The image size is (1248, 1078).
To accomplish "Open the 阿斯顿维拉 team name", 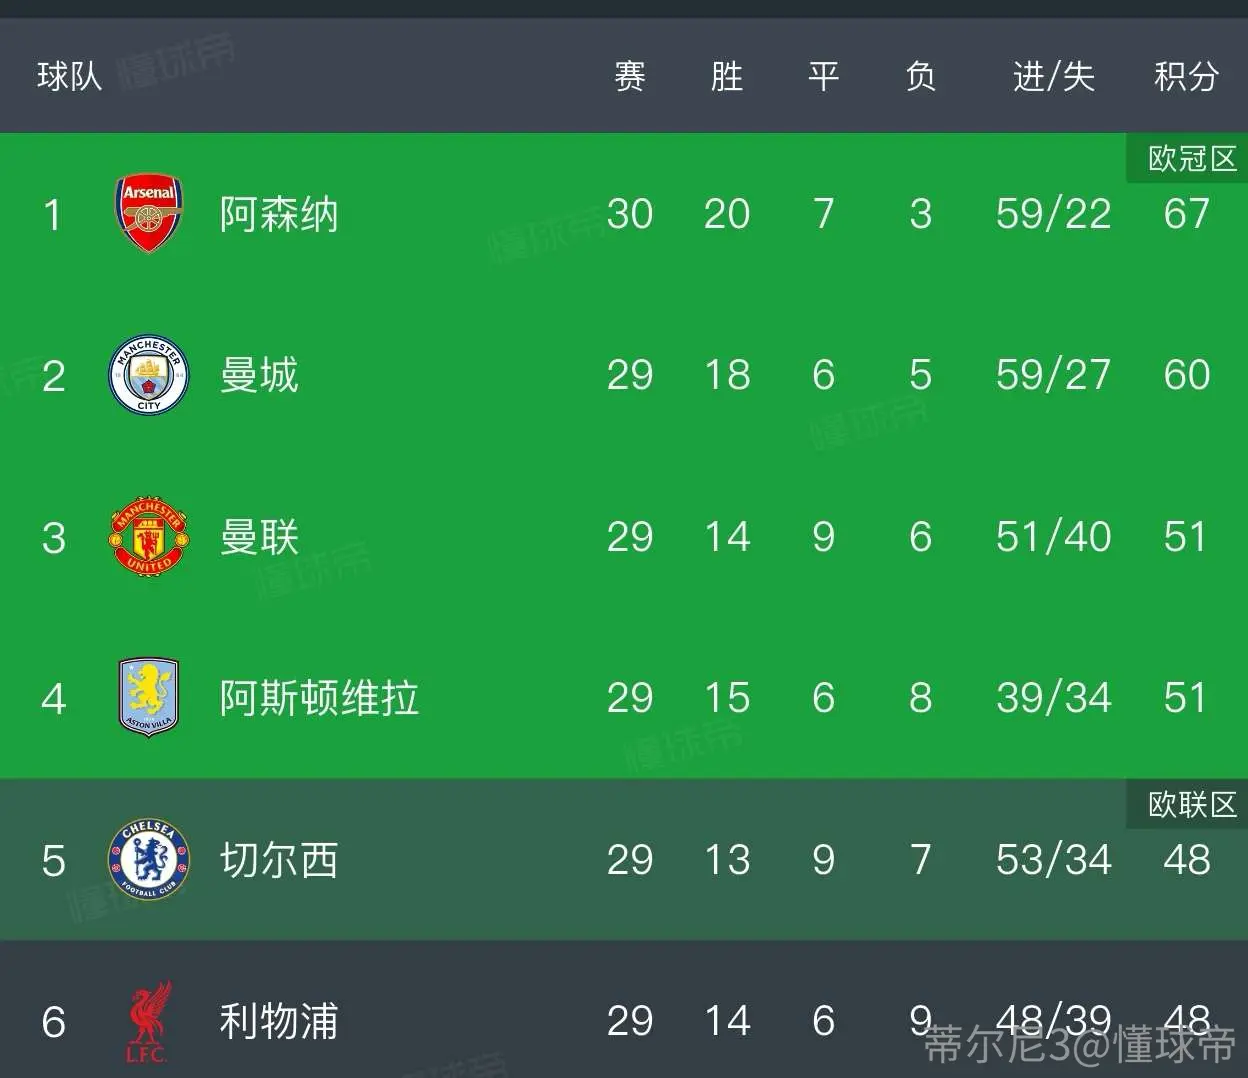I will pyautogui.click(x=319, y=698).
